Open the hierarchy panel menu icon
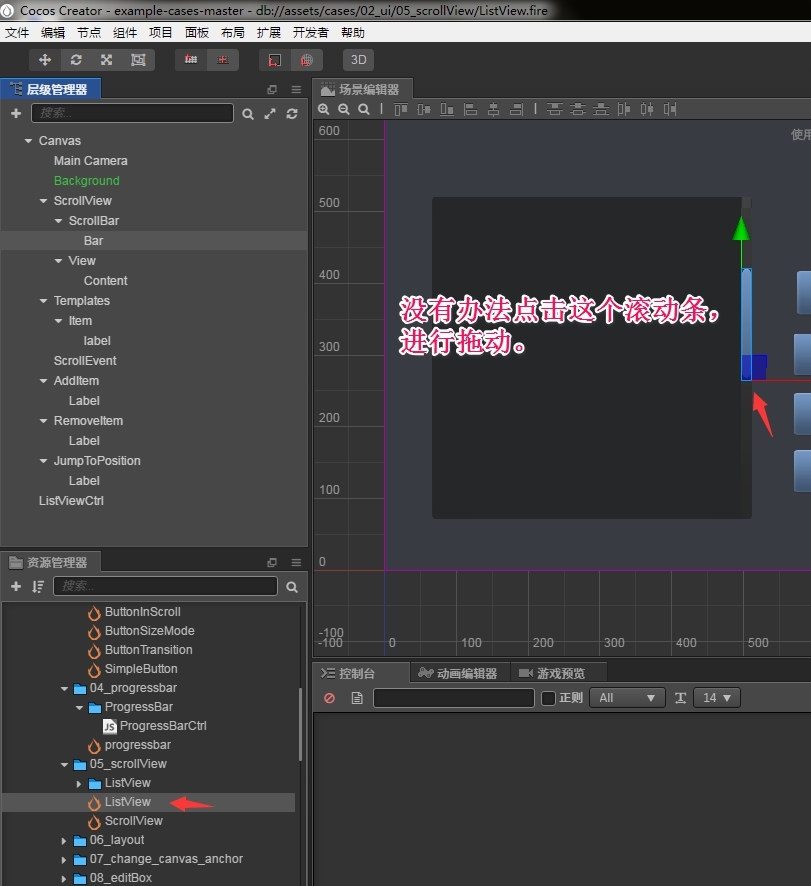 296,89
